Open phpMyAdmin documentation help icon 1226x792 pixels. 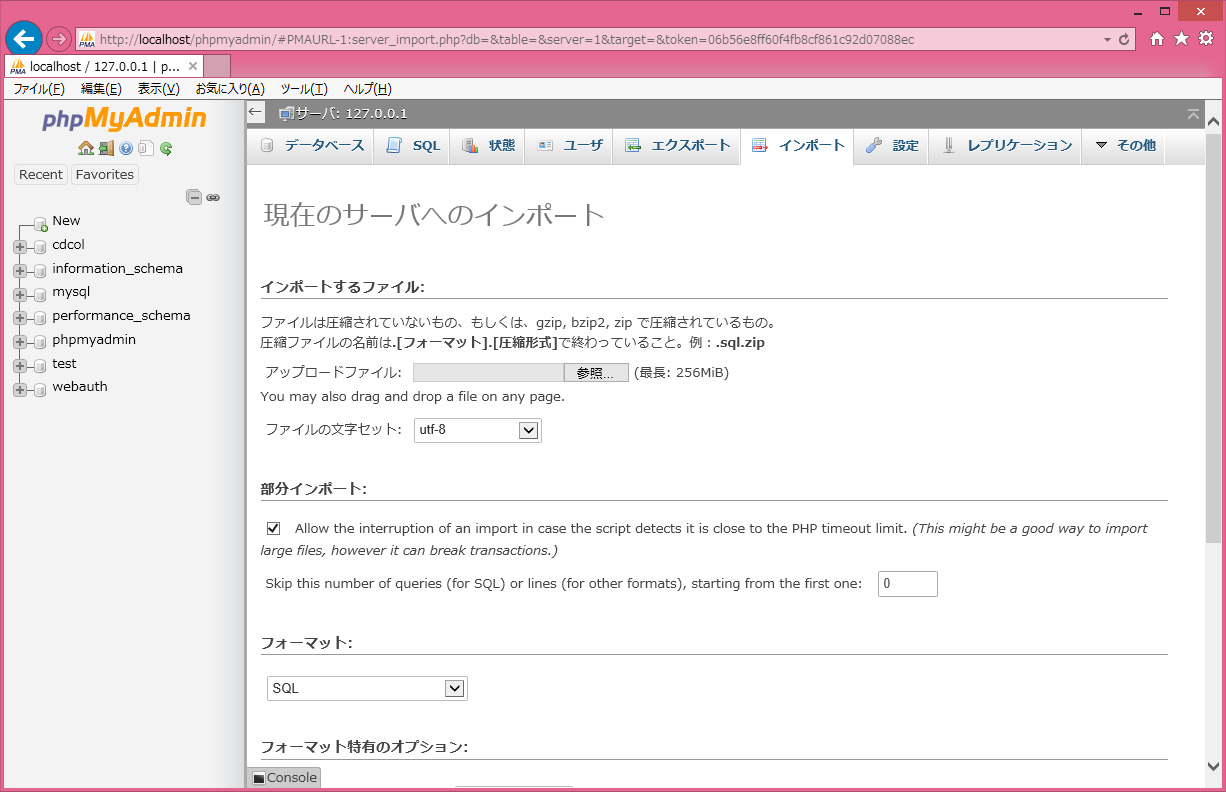pos(126,148)
